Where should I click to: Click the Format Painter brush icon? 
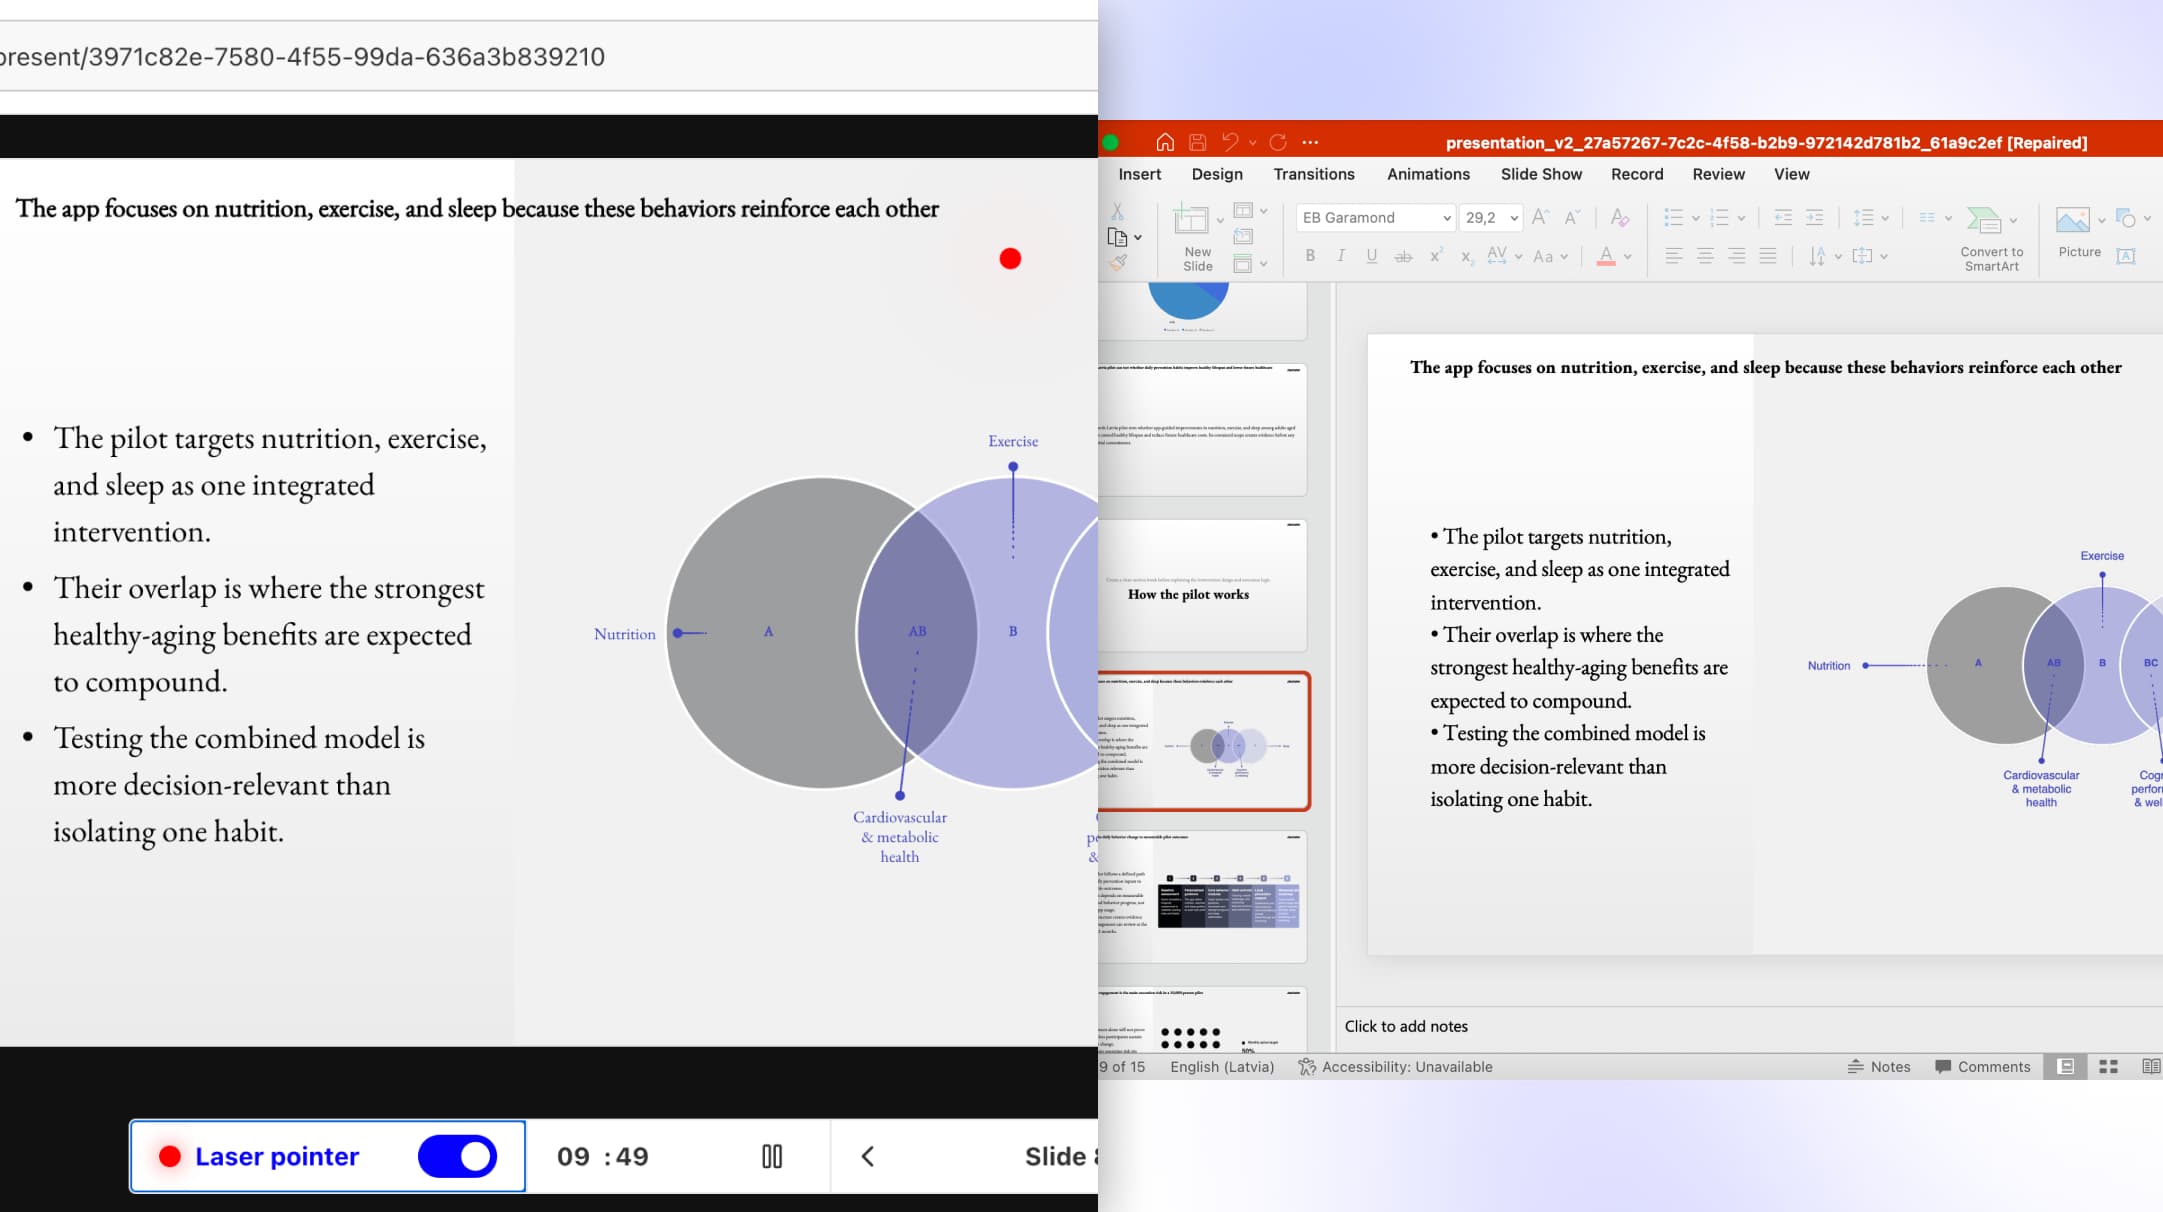pyautogui.click(x=1118, y=263)
